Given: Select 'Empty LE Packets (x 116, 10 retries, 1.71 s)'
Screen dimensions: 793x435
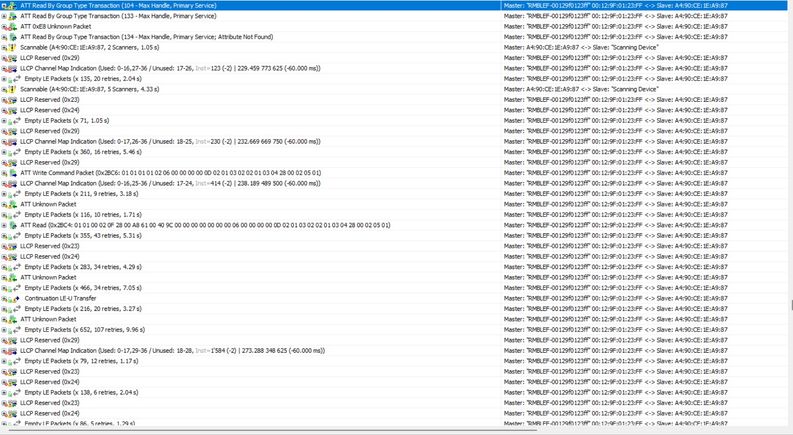Looking at the screenshot, I should point(83,215).
